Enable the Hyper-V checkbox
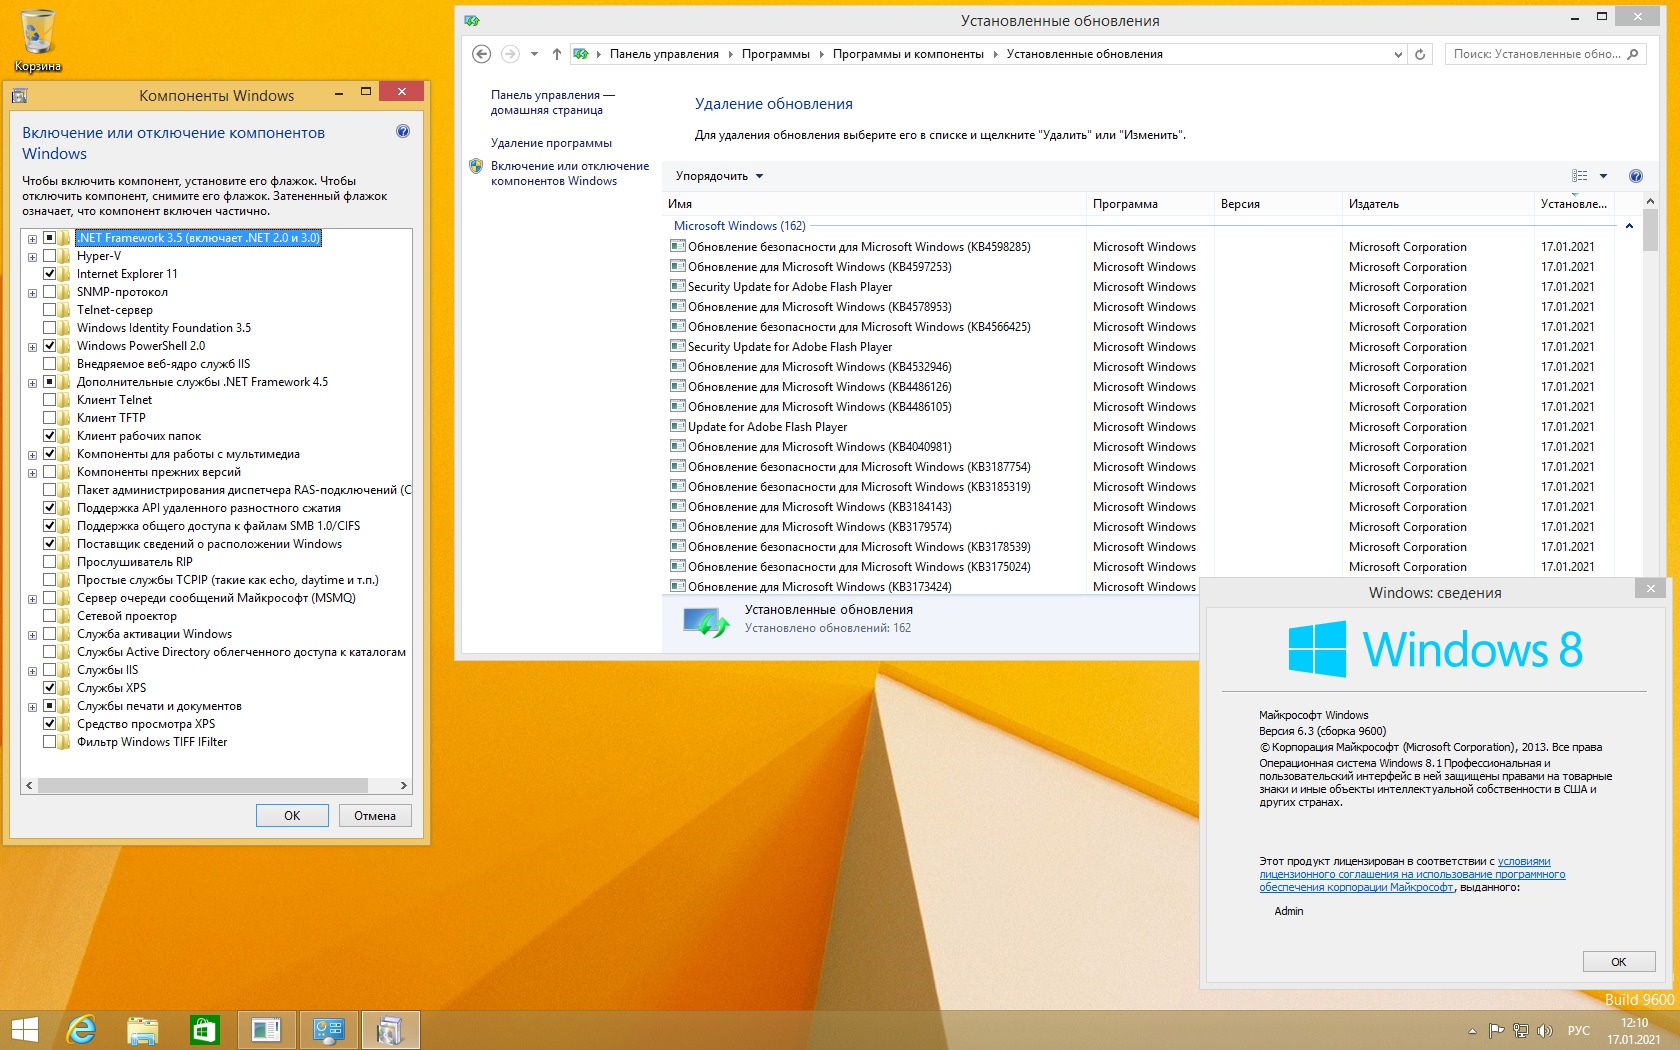Screen dimensions: 1680x1050 49,256
